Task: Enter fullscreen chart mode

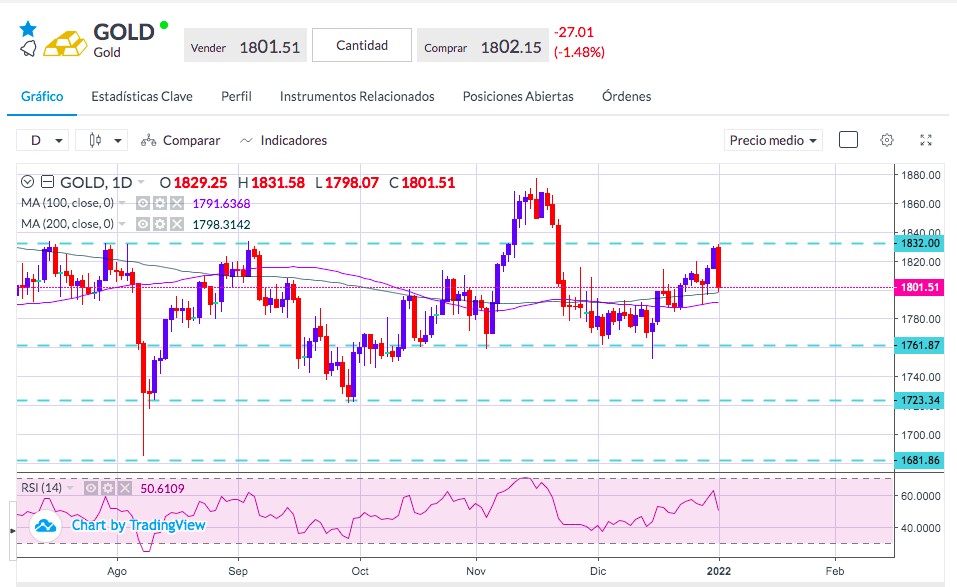Action: 926,140
